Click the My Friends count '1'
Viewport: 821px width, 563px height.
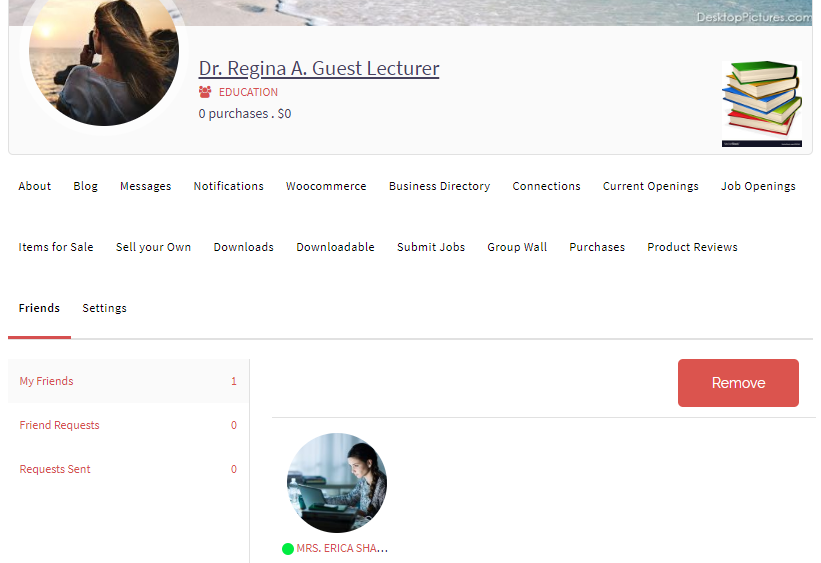234,381
